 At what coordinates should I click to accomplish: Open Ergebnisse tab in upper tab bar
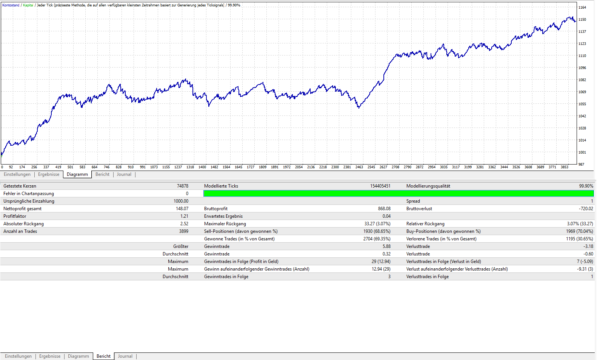point(49,174)
